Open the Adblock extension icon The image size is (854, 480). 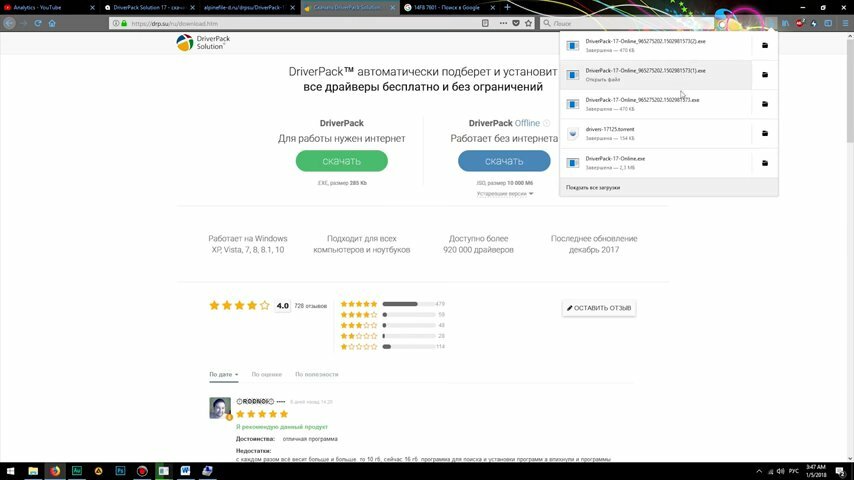pos(800,23)
